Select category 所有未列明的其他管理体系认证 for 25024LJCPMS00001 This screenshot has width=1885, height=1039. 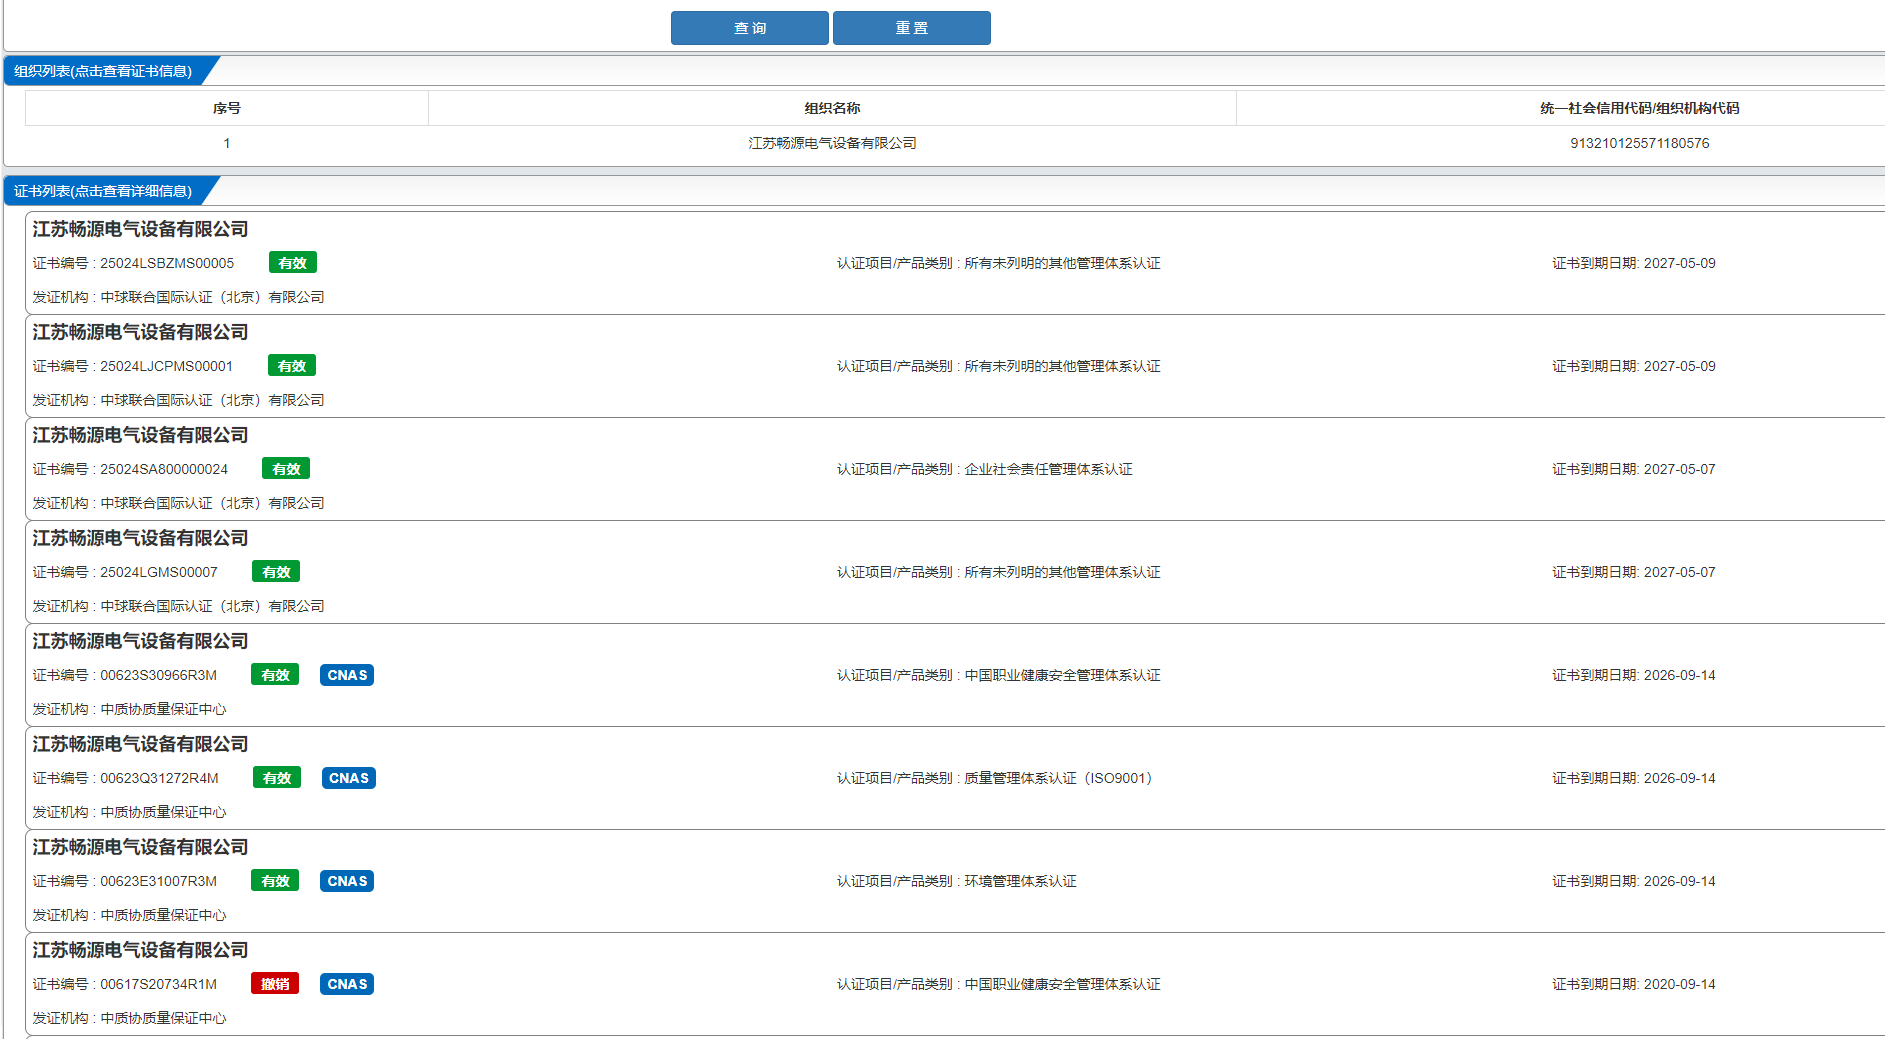[1062, 366]
